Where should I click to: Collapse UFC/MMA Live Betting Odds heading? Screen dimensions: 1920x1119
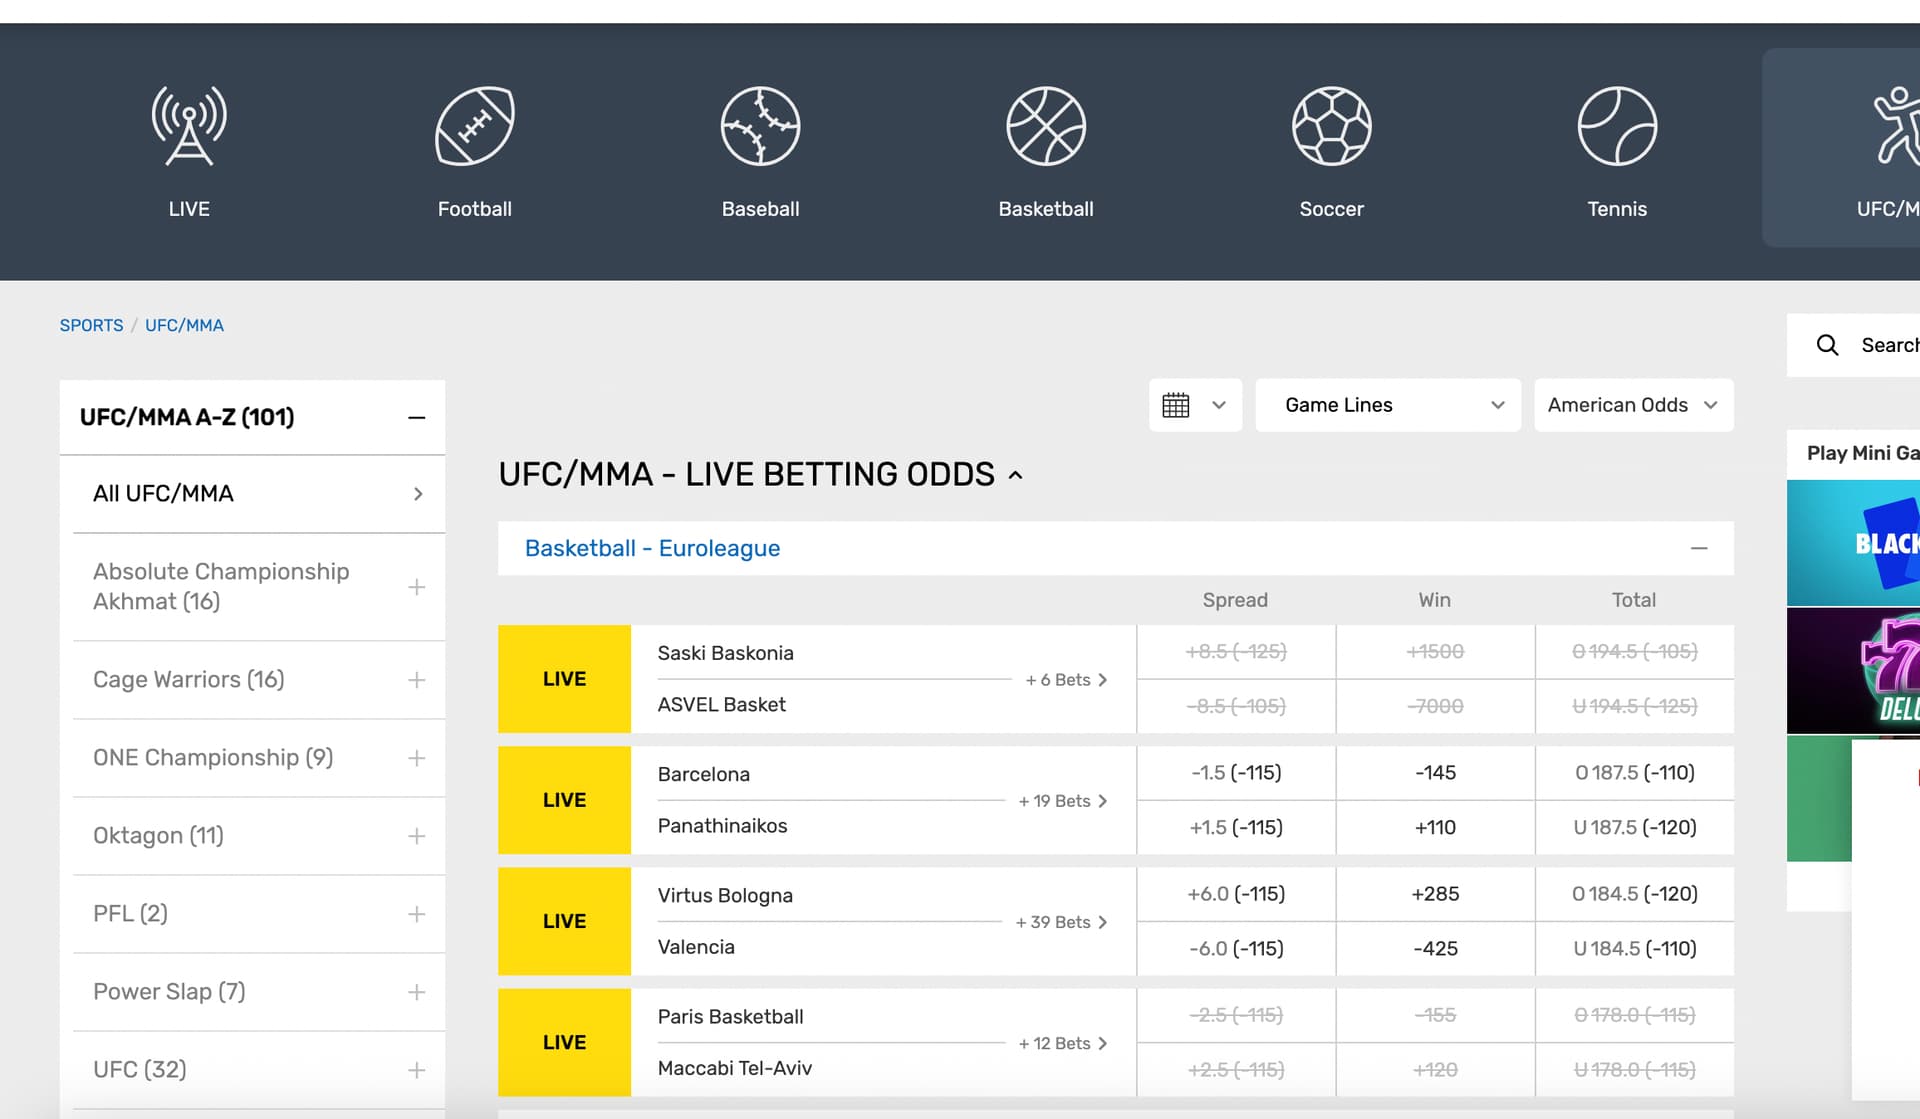[1016, 475]
